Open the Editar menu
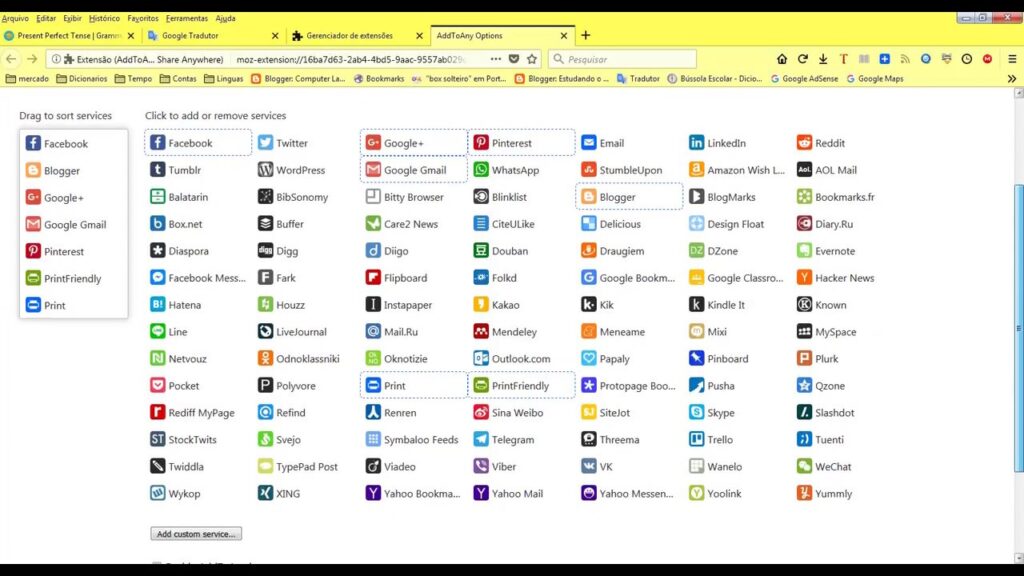The height and width of the screenshot is (576, 1024). [x=46, y=18]
